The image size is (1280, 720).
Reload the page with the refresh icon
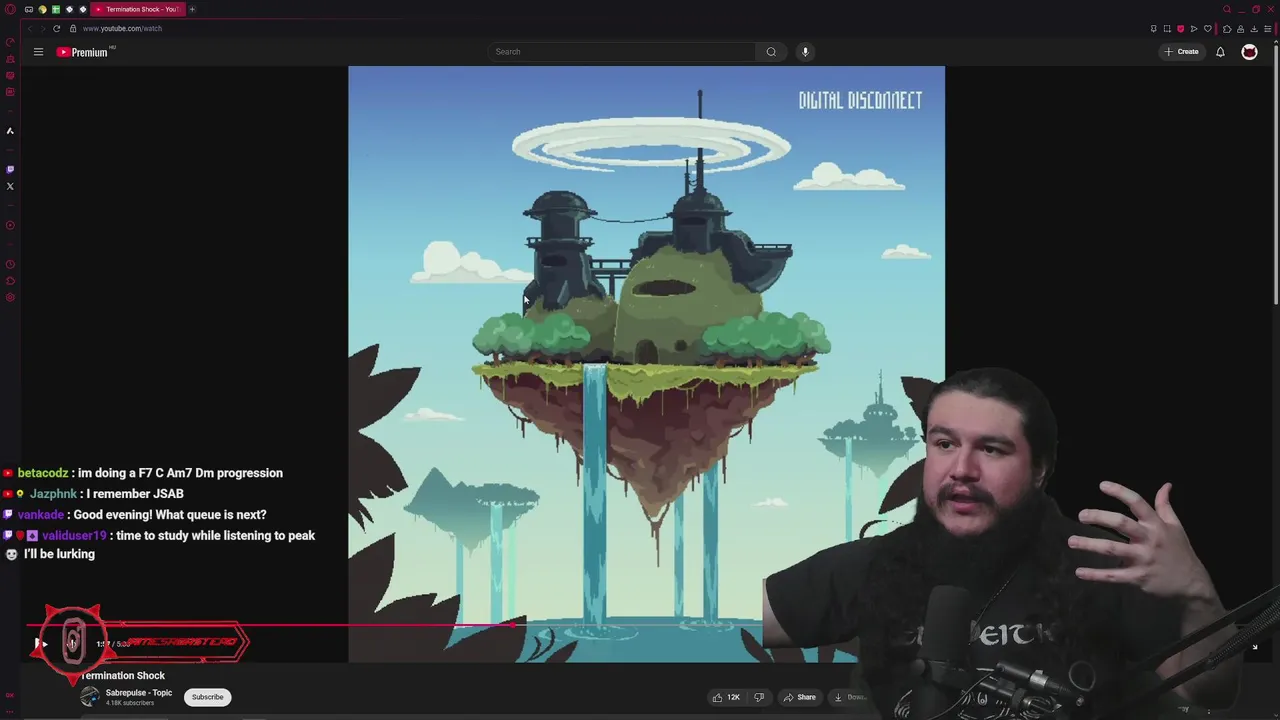(x=56, y=28)
